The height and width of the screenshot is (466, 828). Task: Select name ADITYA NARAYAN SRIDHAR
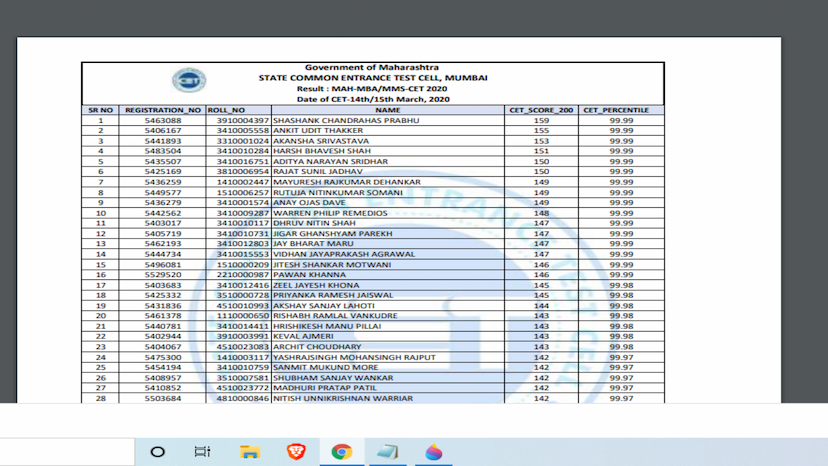[330, 162]
